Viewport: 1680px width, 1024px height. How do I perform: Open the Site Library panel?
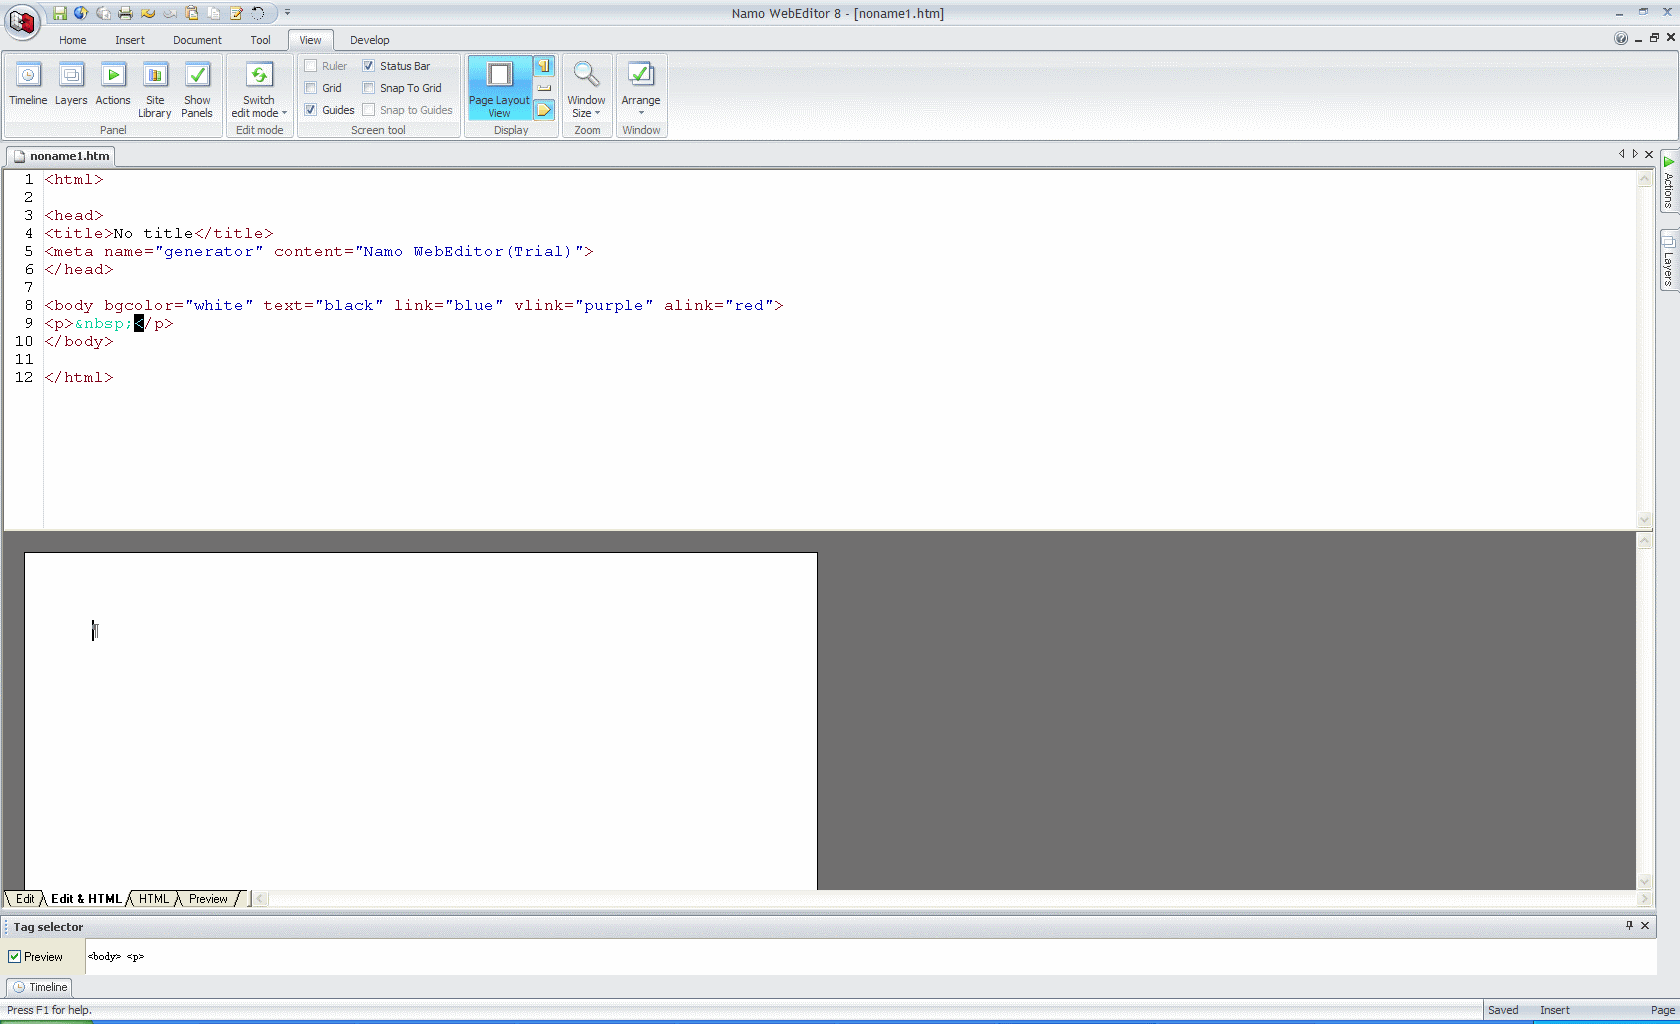pos(155,89)
